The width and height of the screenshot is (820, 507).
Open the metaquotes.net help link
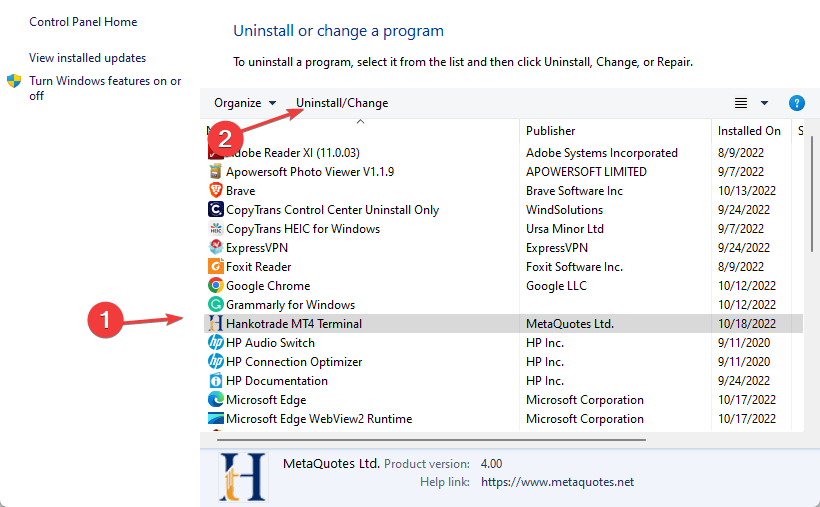click(x=557, y=482)
